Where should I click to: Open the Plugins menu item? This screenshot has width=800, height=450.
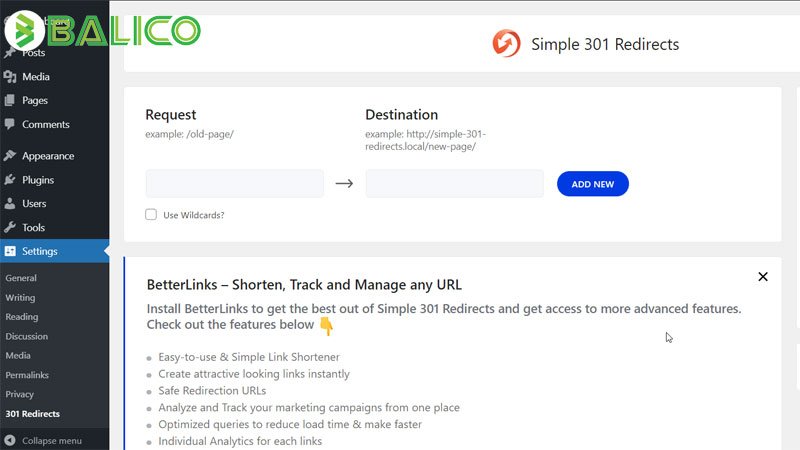pyautogui.click(x=38, y=180)
